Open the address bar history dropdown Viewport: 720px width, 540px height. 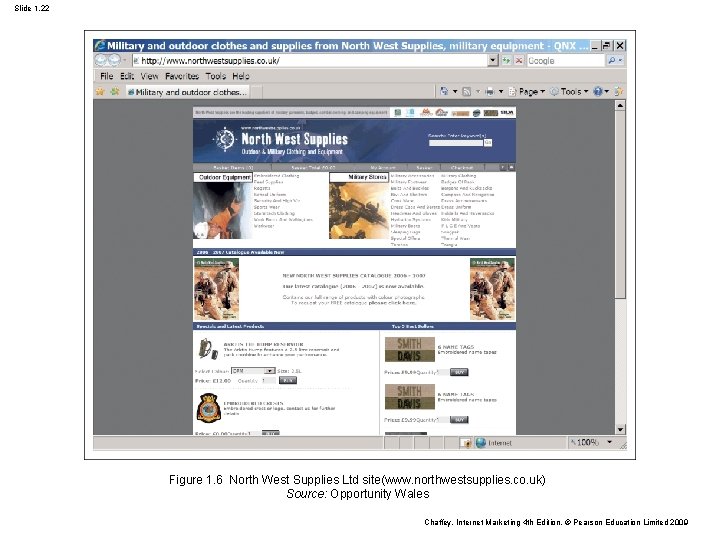click(493, 61)
